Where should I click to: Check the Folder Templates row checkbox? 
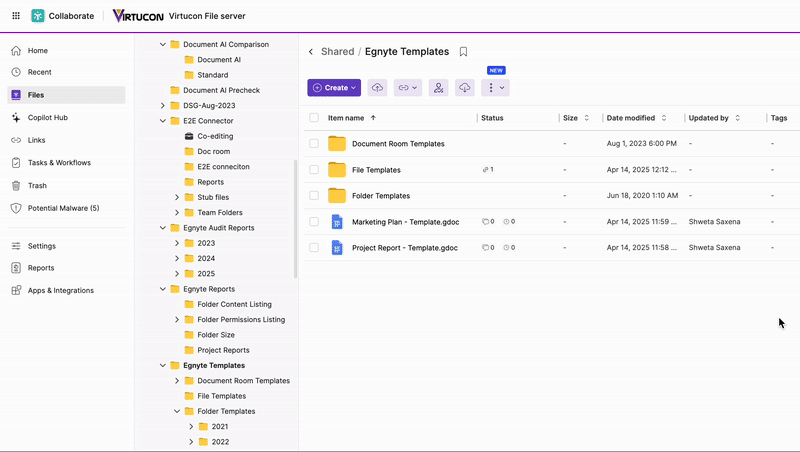pyautogui.click(x=314, y=195)
